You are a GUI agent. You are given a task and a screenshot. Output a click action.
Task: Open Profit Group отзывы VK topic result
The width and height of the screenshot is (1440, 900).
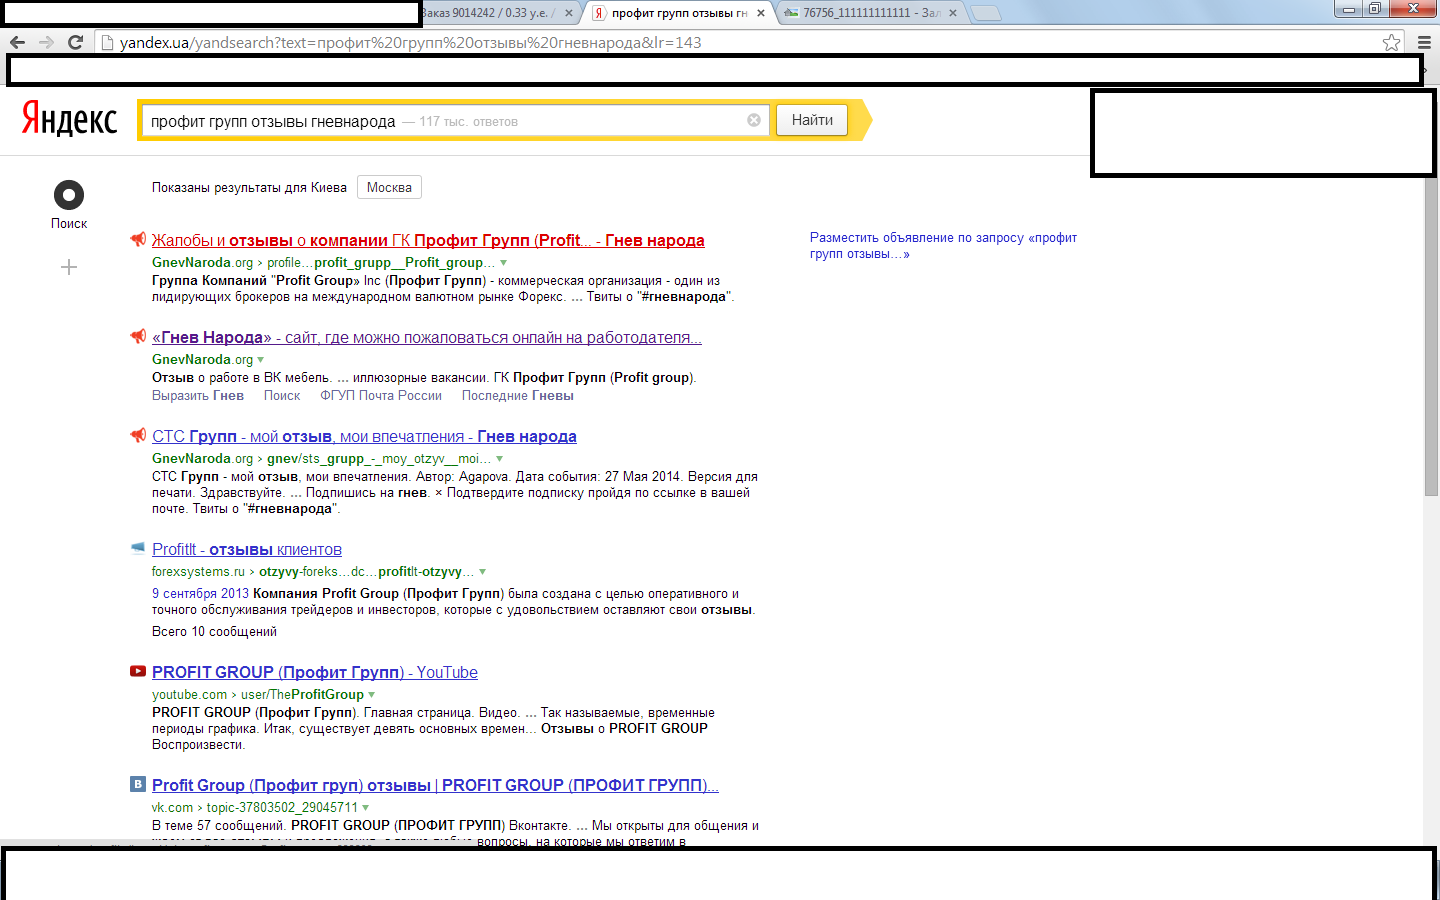(435, 785)
